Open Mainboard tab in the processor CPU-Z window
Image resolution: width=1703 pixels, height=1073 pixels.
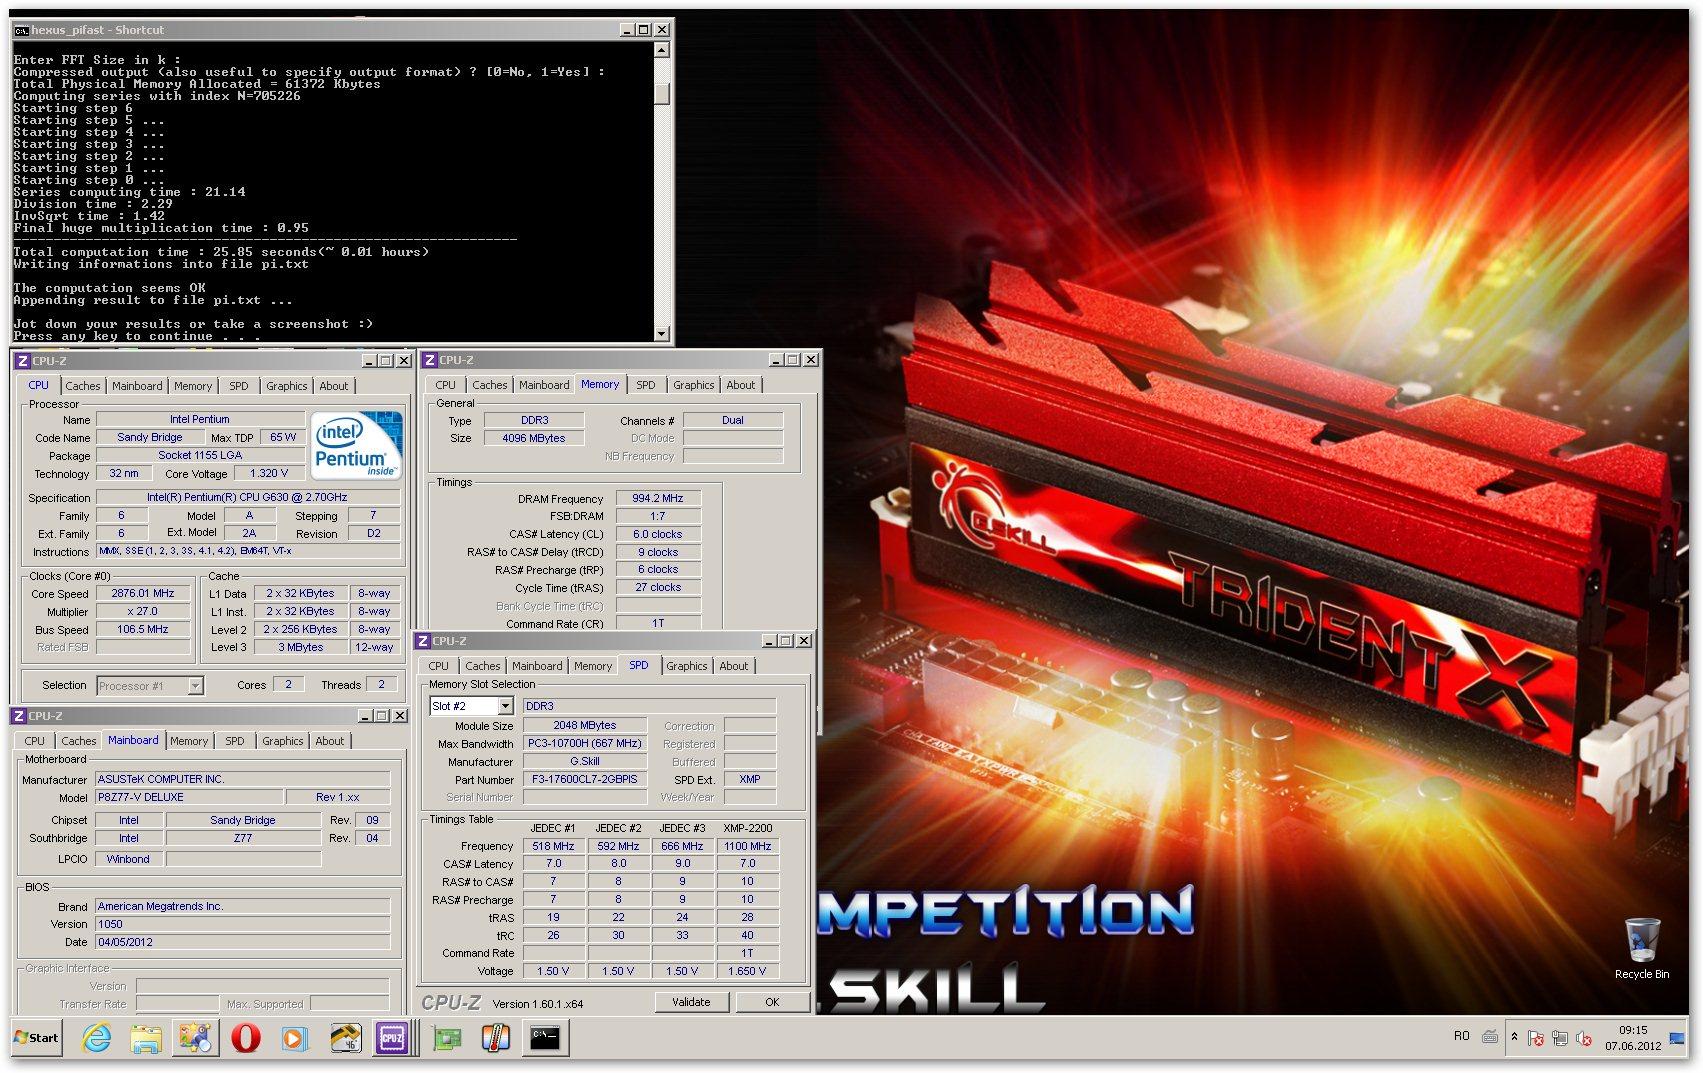[137, 386]
